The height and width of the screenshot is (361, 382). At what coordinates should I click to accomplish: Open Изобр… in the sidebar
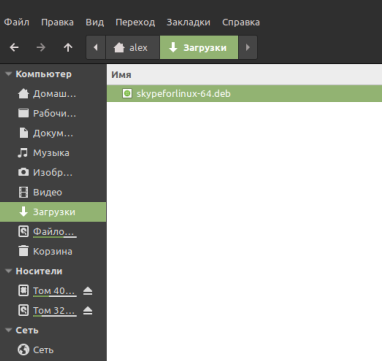pyautogui.click(x=53, y=173)
